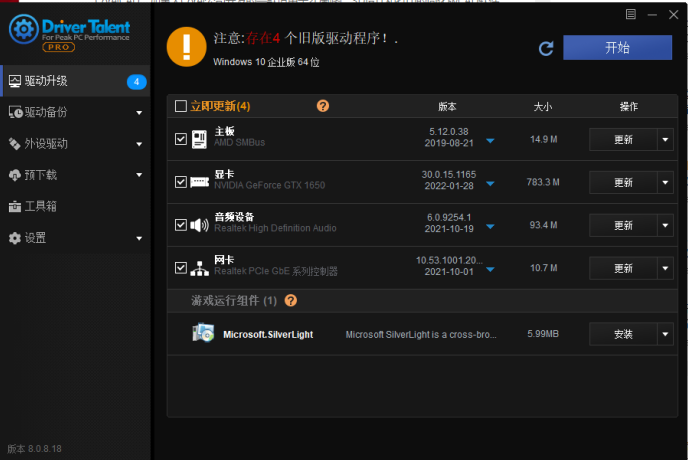This screenshot has height=460, width=688.
Task: Expand version list for Realtek audio 6.0.9254.1
Action: [491, 226]
